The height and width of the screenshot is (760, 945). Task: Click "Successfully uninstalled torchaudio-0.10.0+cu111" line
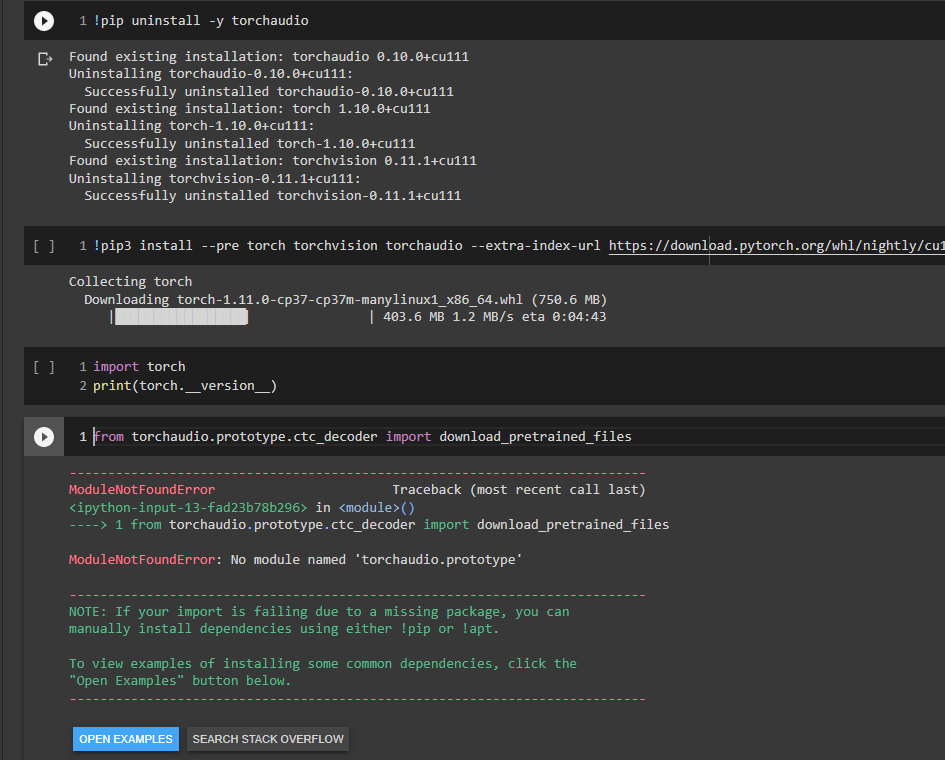coord(269,92)
